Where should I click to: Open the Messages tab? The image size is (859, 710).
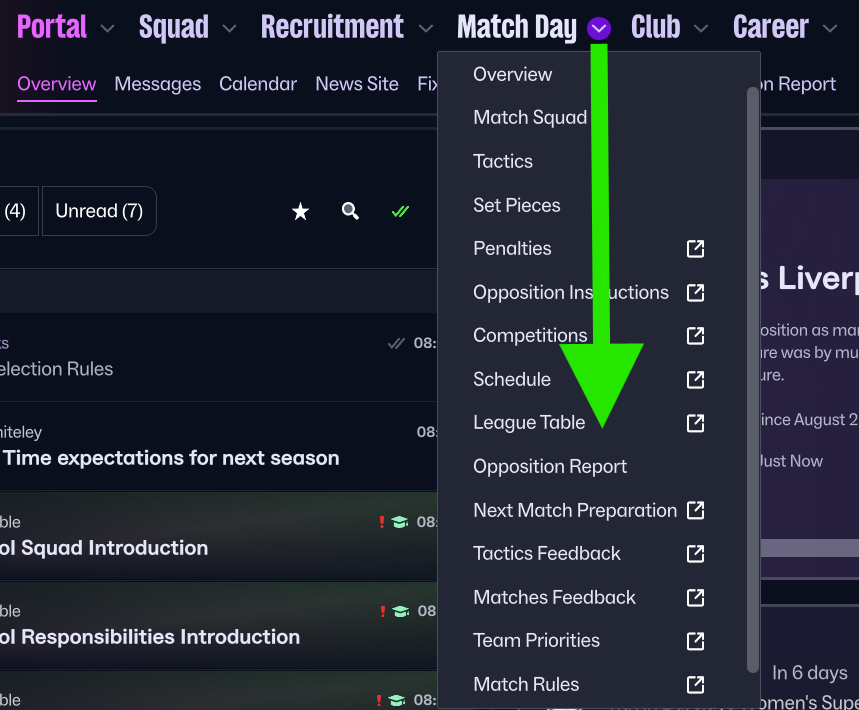click(158, 84)
